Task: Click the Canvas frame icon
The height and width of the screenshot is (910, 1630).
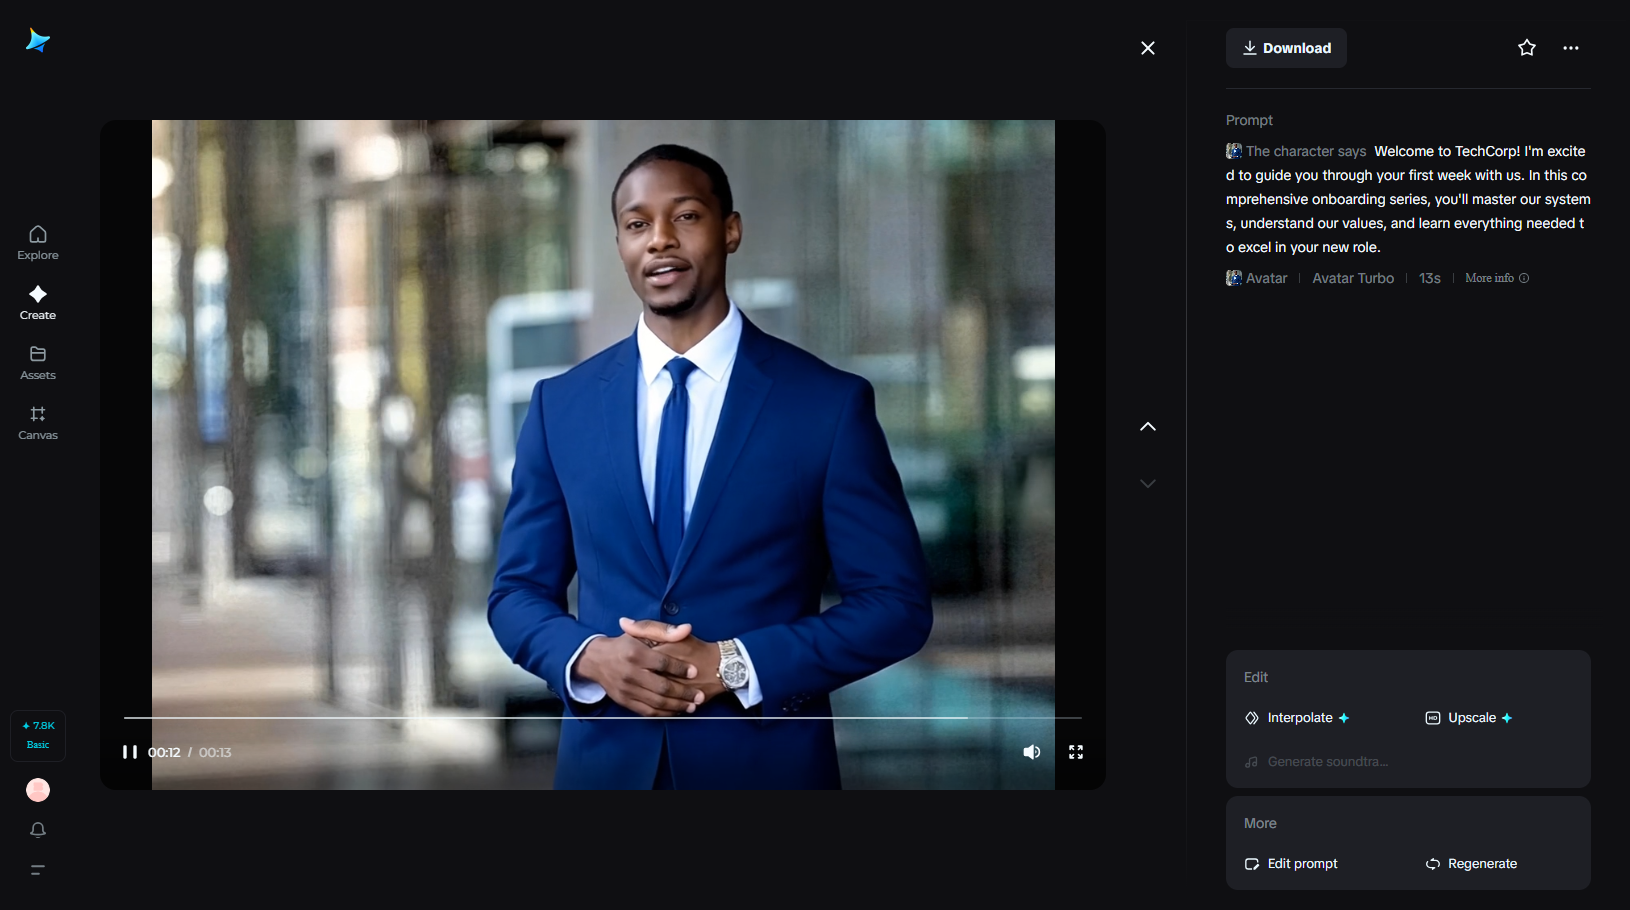Action: pyautogui.click(x=38, y=414)
